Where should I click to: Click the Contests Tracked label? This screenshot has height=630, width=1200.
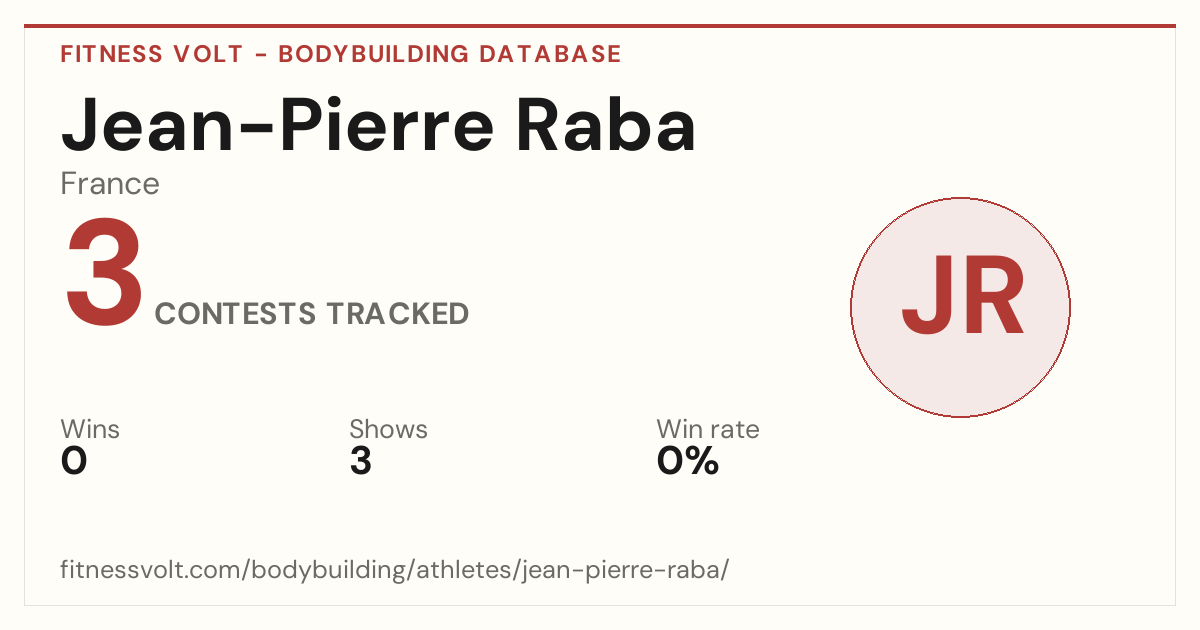(x=312, y=314)
